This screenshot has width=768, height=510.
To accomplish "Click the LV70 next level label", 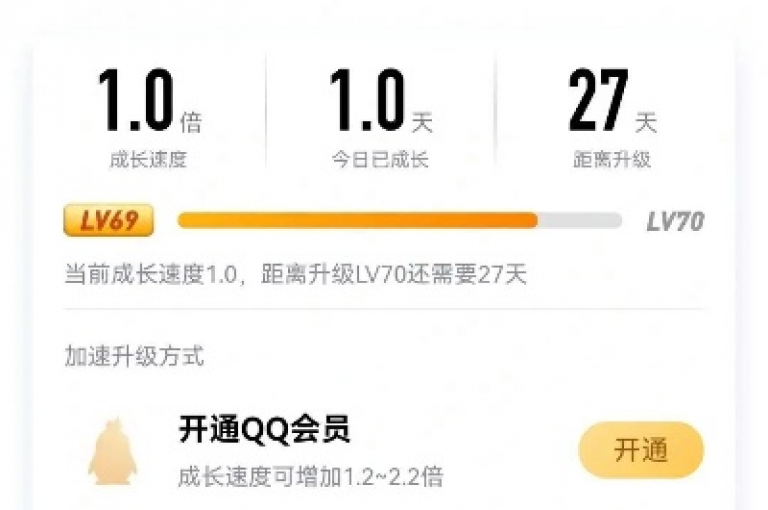I will [x=675, y=221].
